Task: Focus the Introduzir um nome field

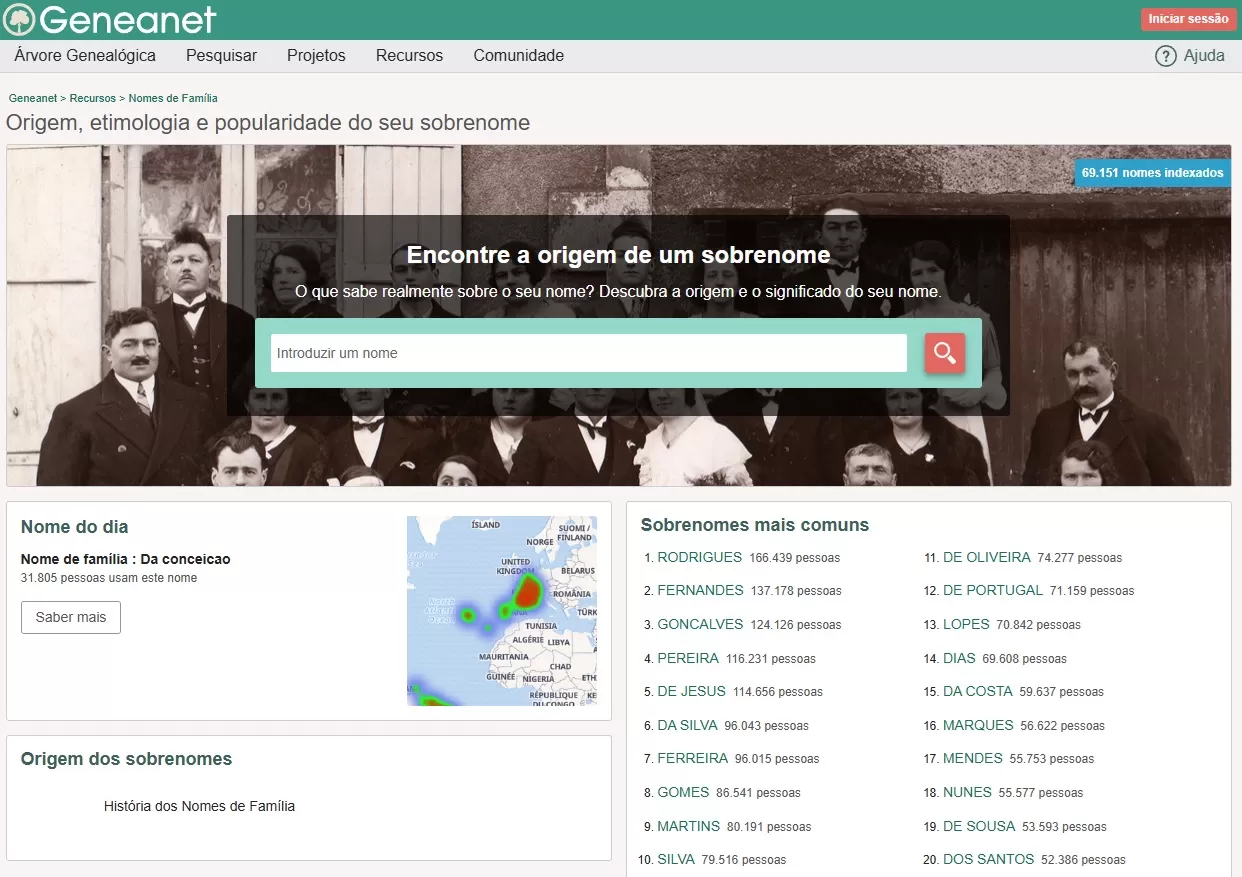Action: (589, 353)
